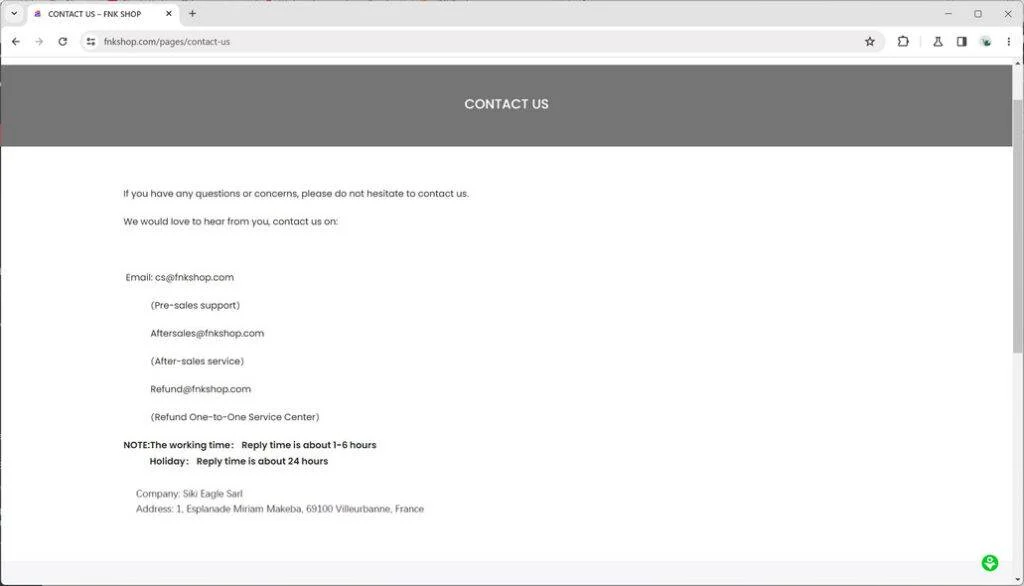Open the tab search dropdown arrow

tap(14, 13)
